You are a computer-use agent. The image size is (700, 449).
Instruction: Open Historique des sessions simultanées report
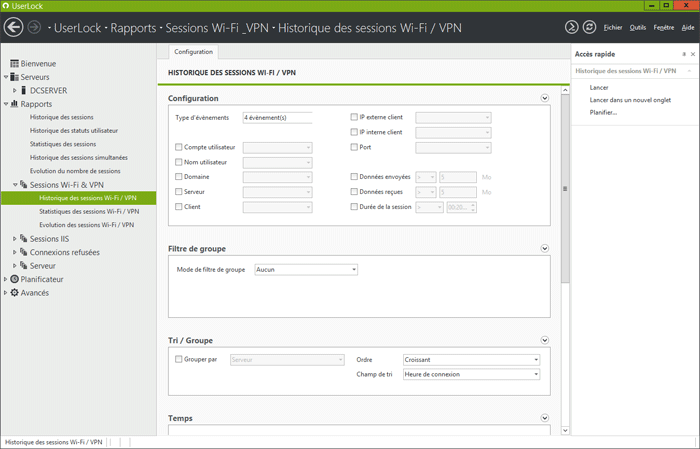(79, 157)
